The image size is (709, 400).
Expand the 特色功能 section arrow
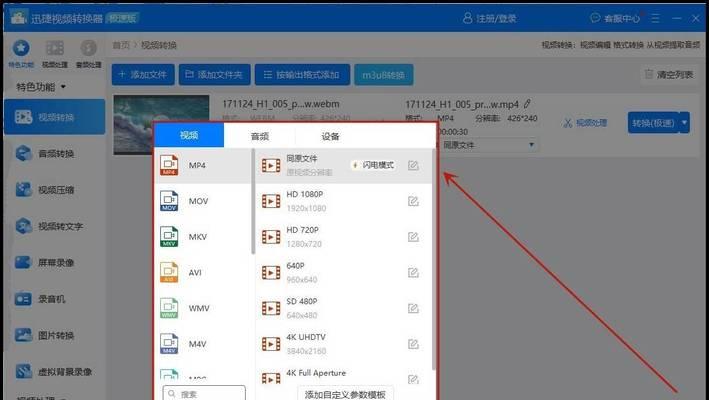[63, 86]
